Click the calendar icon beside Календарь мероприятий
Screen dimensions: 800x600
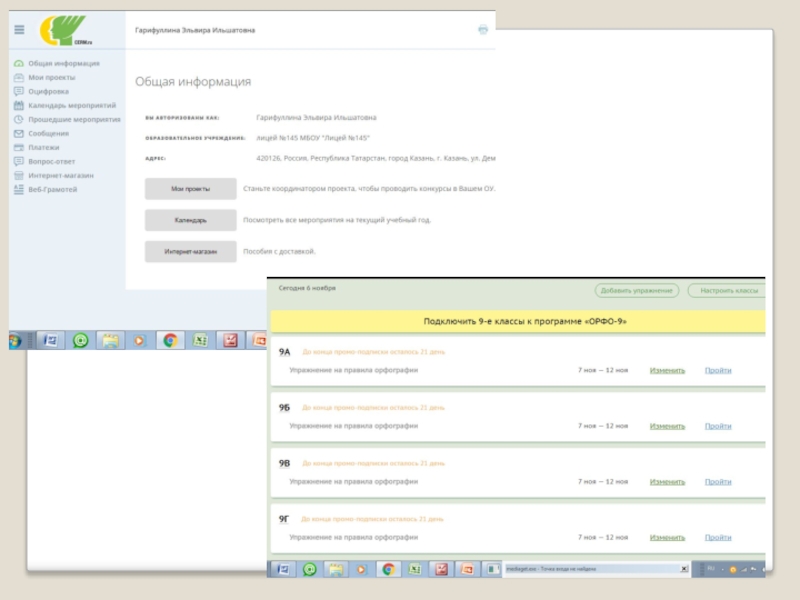pyautogui.click(x=19, y=105)
